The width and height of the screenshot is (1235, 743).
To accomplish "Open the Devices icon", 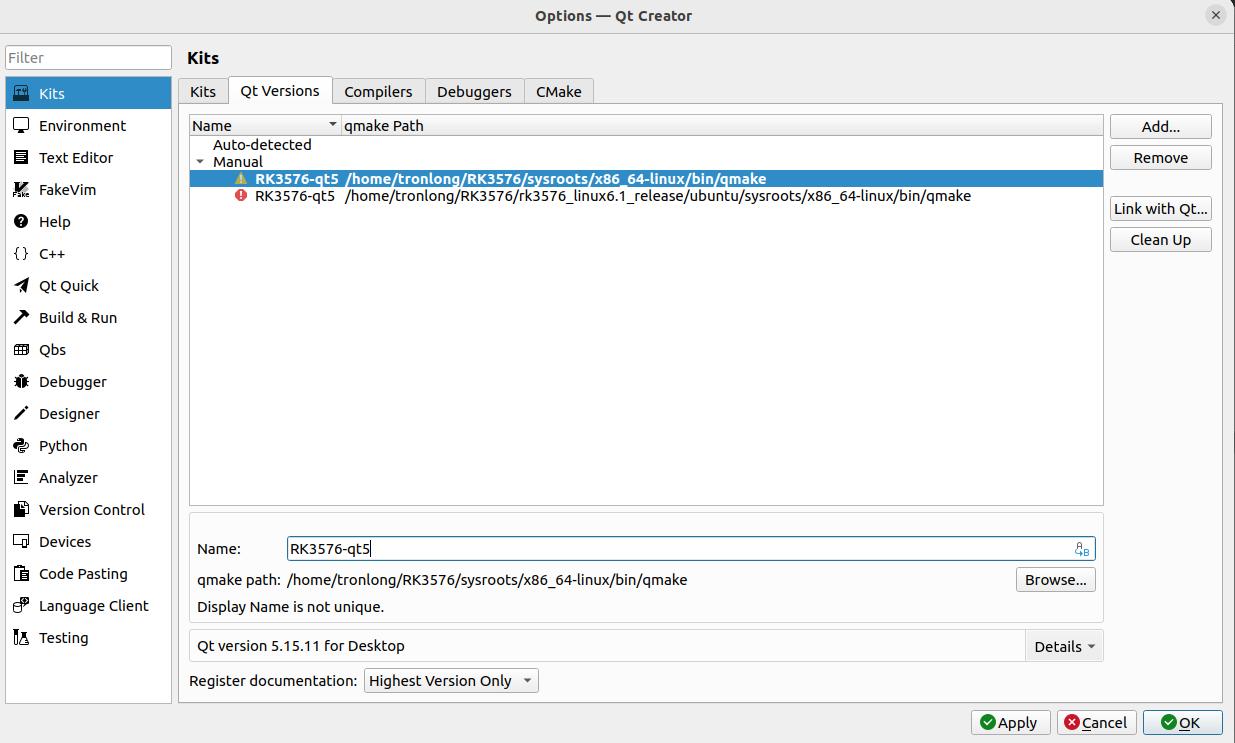I will (x=20, y=542).
